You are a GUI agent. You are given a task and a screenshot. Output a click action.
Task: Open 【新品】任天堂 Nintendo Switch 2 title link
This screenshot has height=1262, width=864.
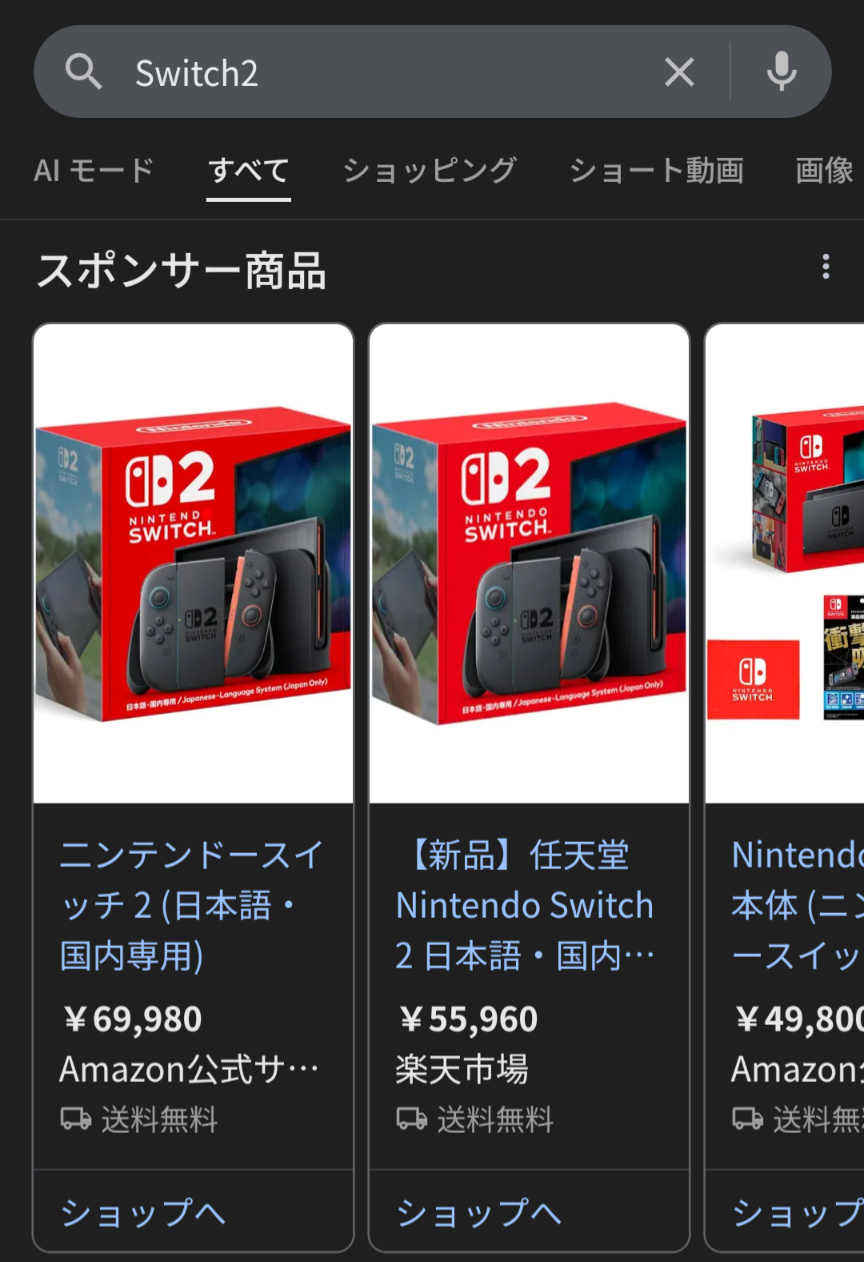(x=526, y=906)
